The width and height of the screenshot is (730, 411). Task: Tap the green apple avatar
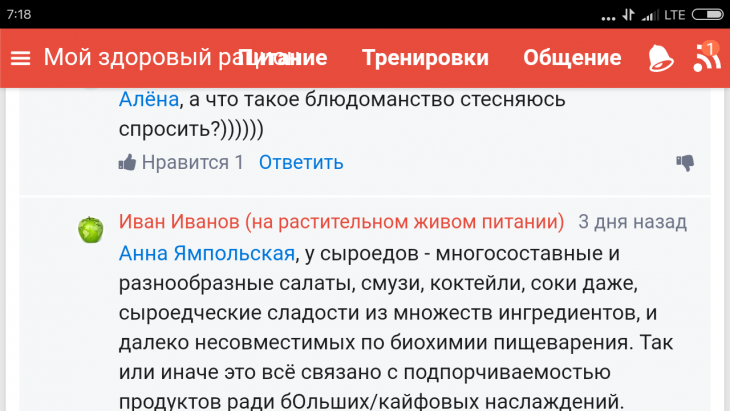tap(91, 230)
